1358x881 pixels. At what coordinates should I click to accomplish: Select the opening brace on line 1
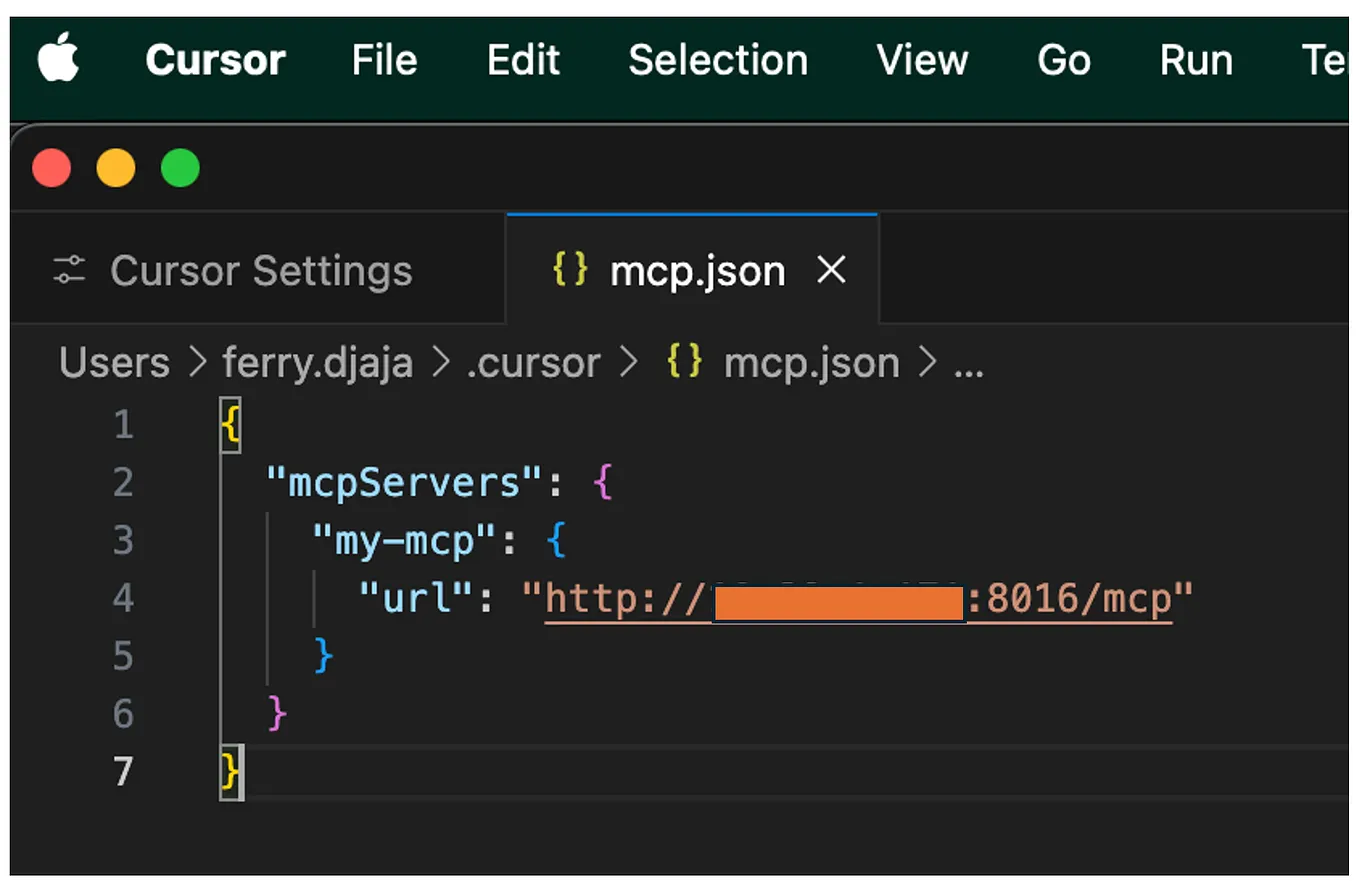pyautogui.click(x=230, y=422)
